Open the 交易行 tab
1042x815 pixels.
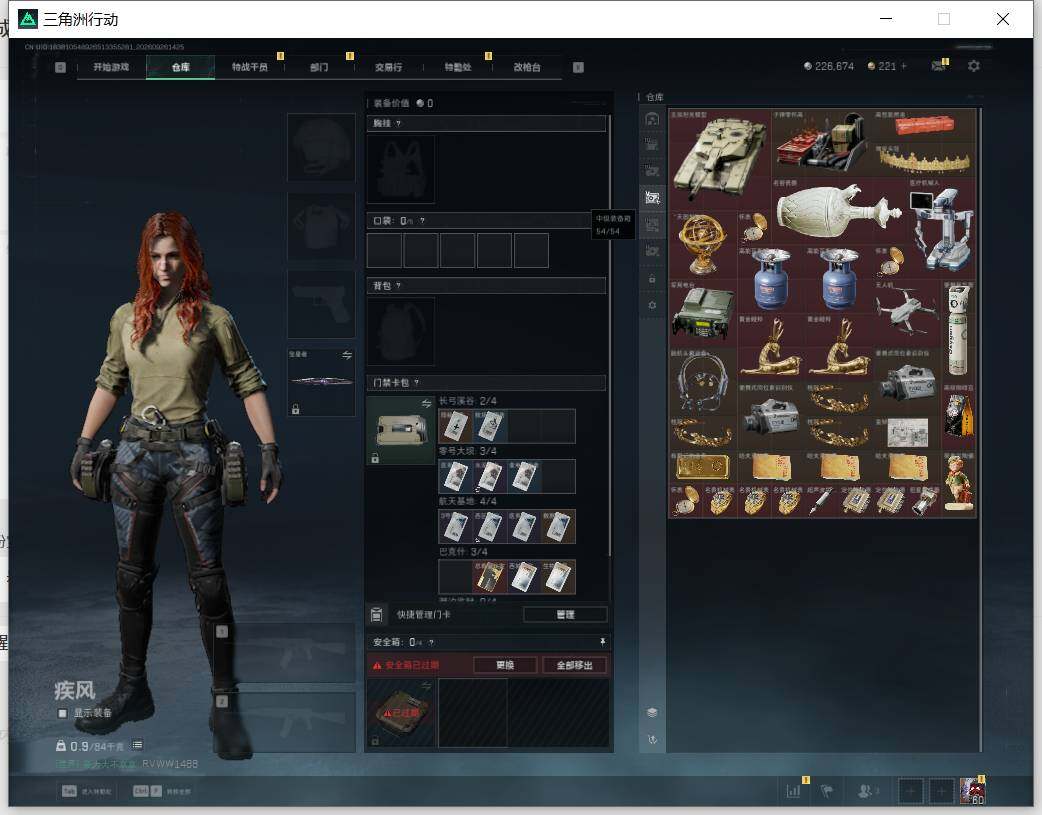click(388, 67)
